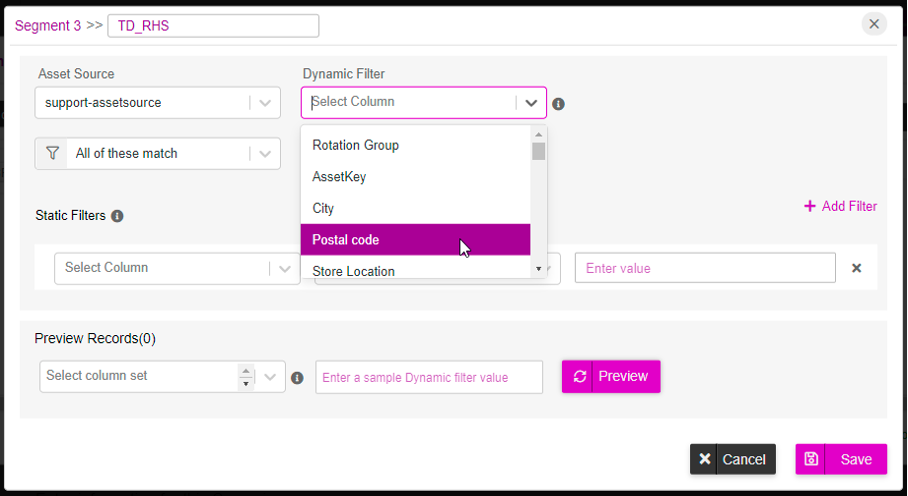Viewport: 908px width, 496px height.
Task: Click the refresh icon on Preview button
Action: (579, 377)
